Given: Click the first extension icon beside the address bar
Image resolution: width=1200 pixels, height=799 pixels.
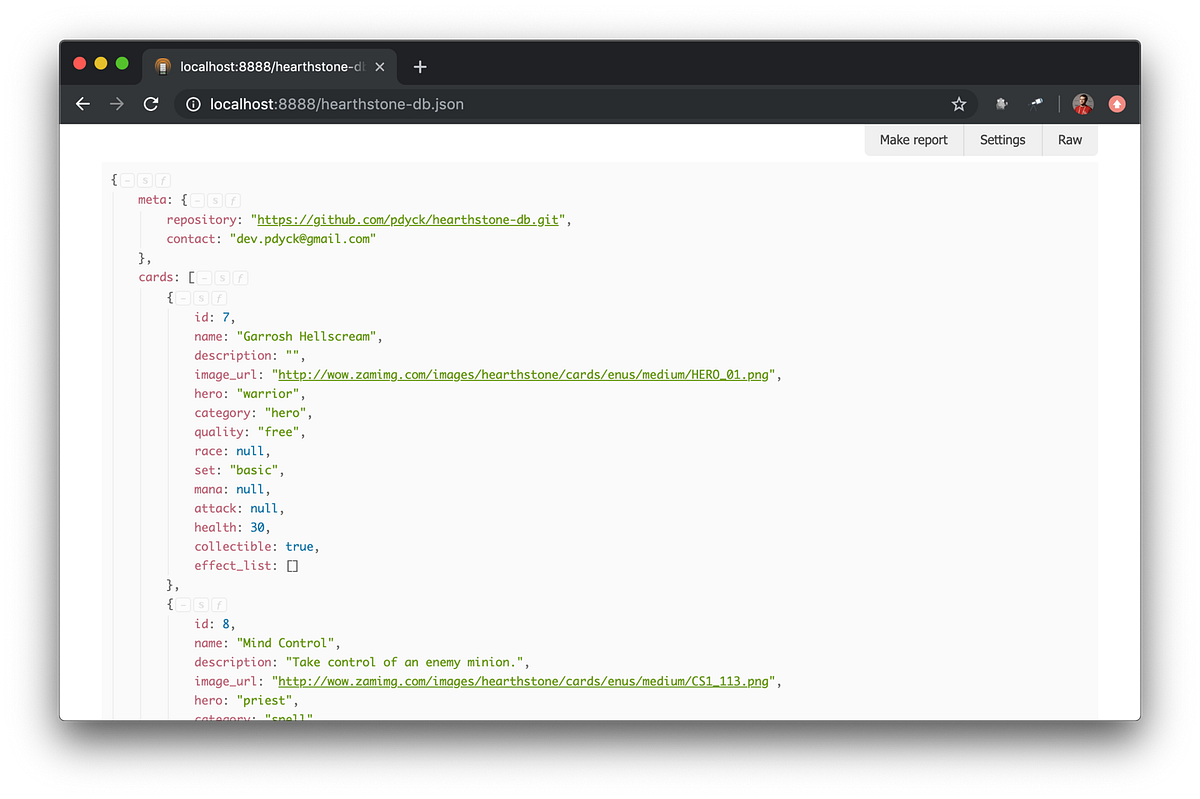Looking at the screenshot, I should point(1001,103).
